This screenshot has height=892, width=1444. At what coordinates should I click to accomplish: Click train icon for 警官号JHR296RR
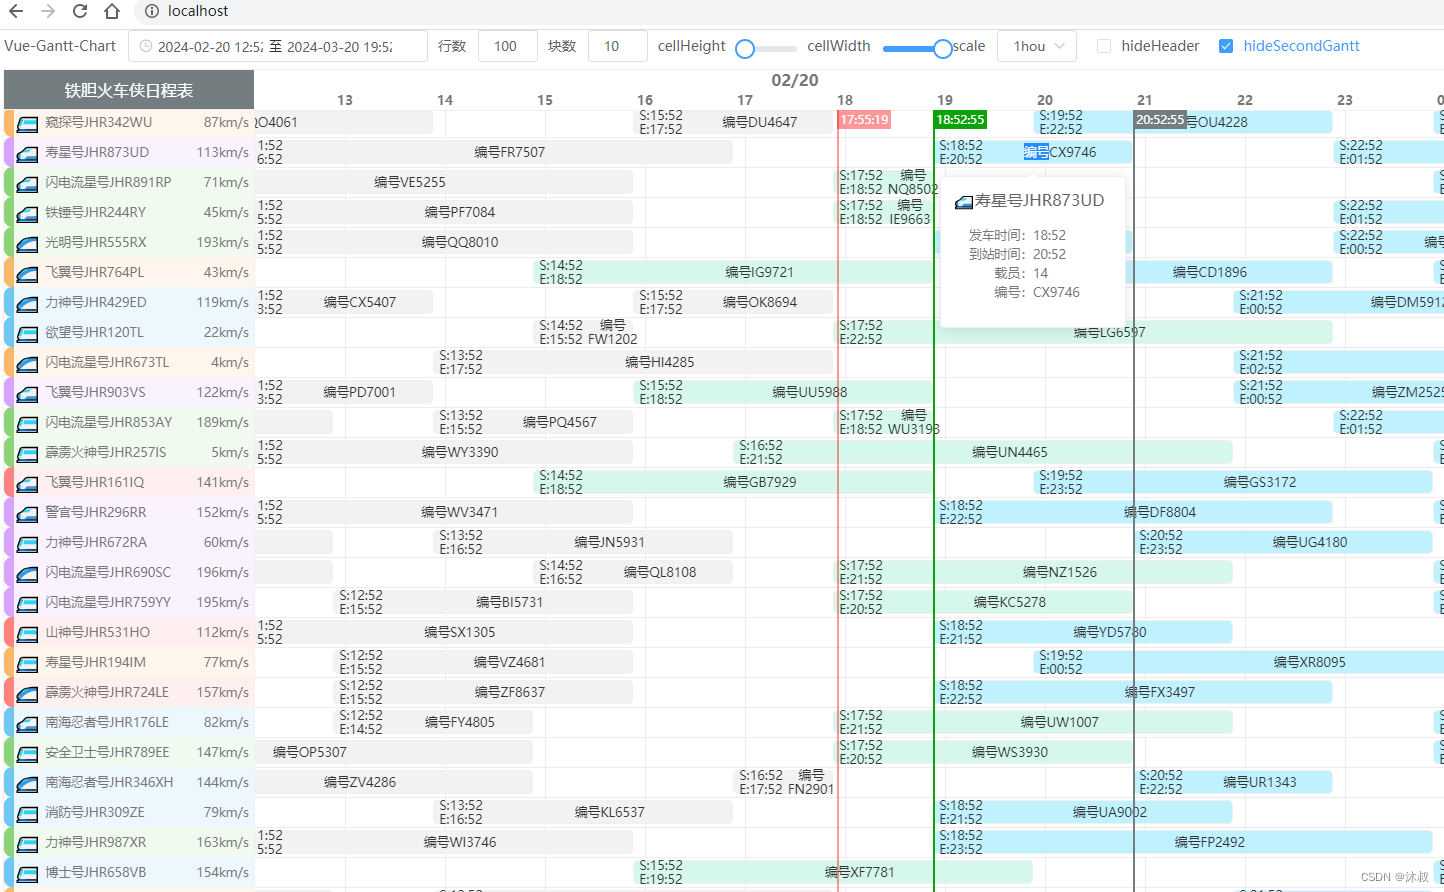[27, 513]
